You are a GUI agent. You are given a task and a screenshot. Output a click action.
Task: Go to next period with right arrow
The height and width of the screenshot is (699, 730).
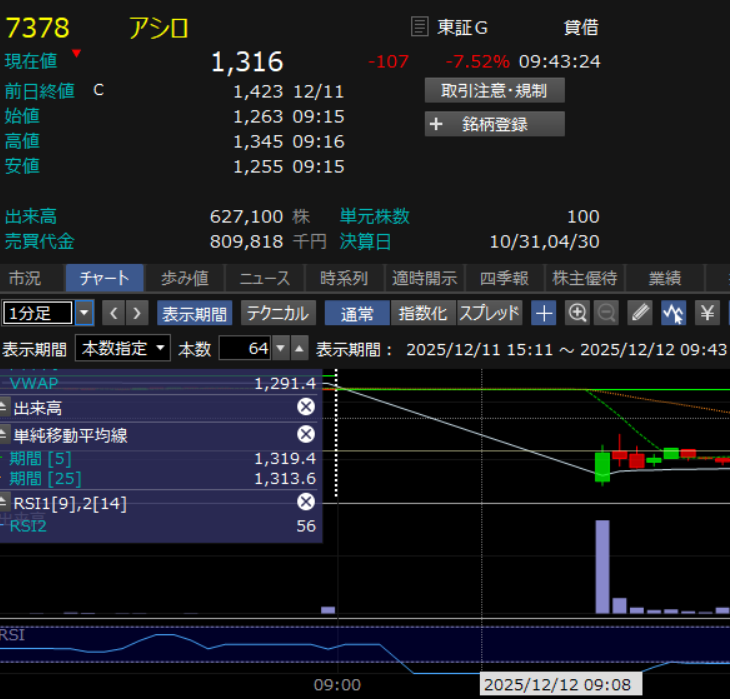(x=137, y=313)
